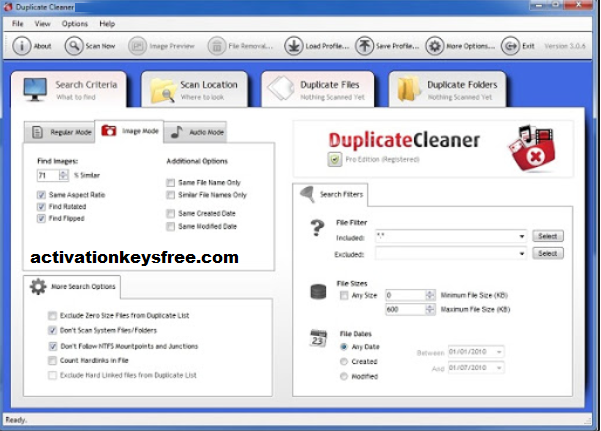Screen dimensions: 601x431
Task: Uncheck Same Aspect Ratio
Action: (41, 195)
